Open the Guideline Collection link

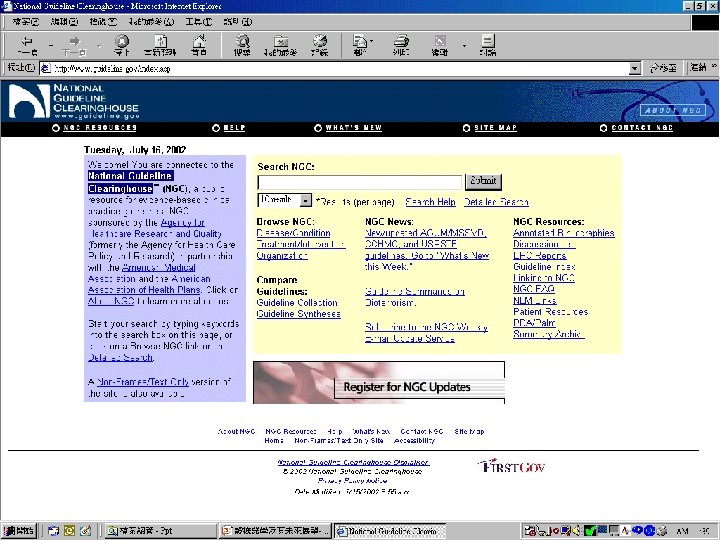[x=297, y=303]
